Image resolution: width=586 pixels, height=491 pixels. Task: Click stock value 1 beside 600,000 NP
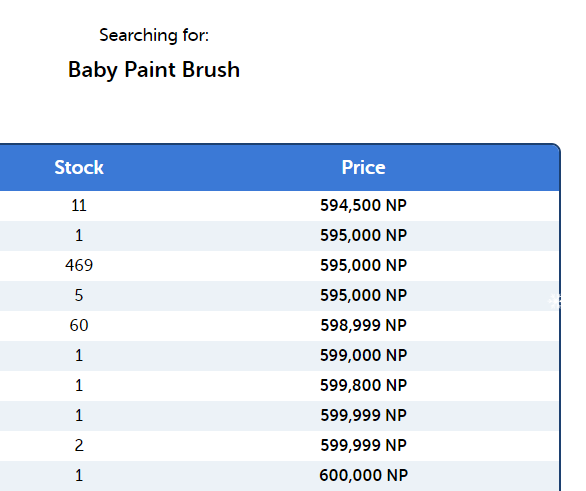point(79,475)
